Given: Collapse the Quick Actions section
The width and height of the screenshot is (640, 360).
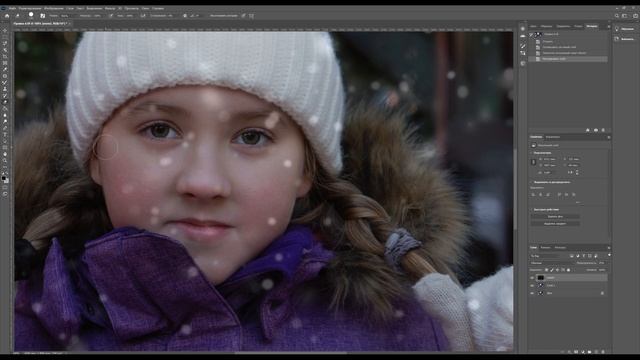Looking at the screenshot, I should point(532,209).
